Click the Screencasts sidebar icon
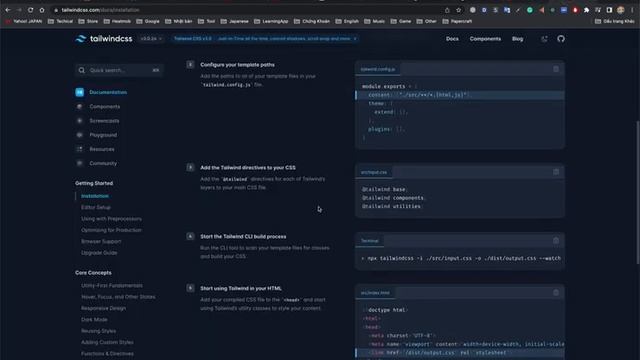The height and width of the screenshot is (360, 640). [x=80, y=121]
